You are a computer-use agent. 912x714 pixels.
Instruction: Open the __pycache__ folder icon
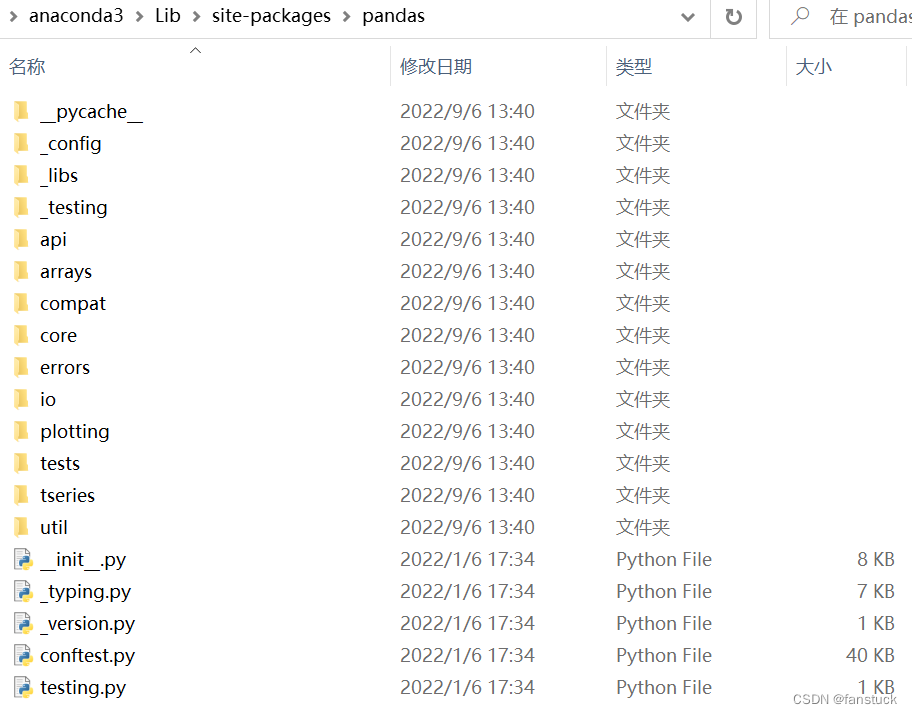(x=21, y=110)
